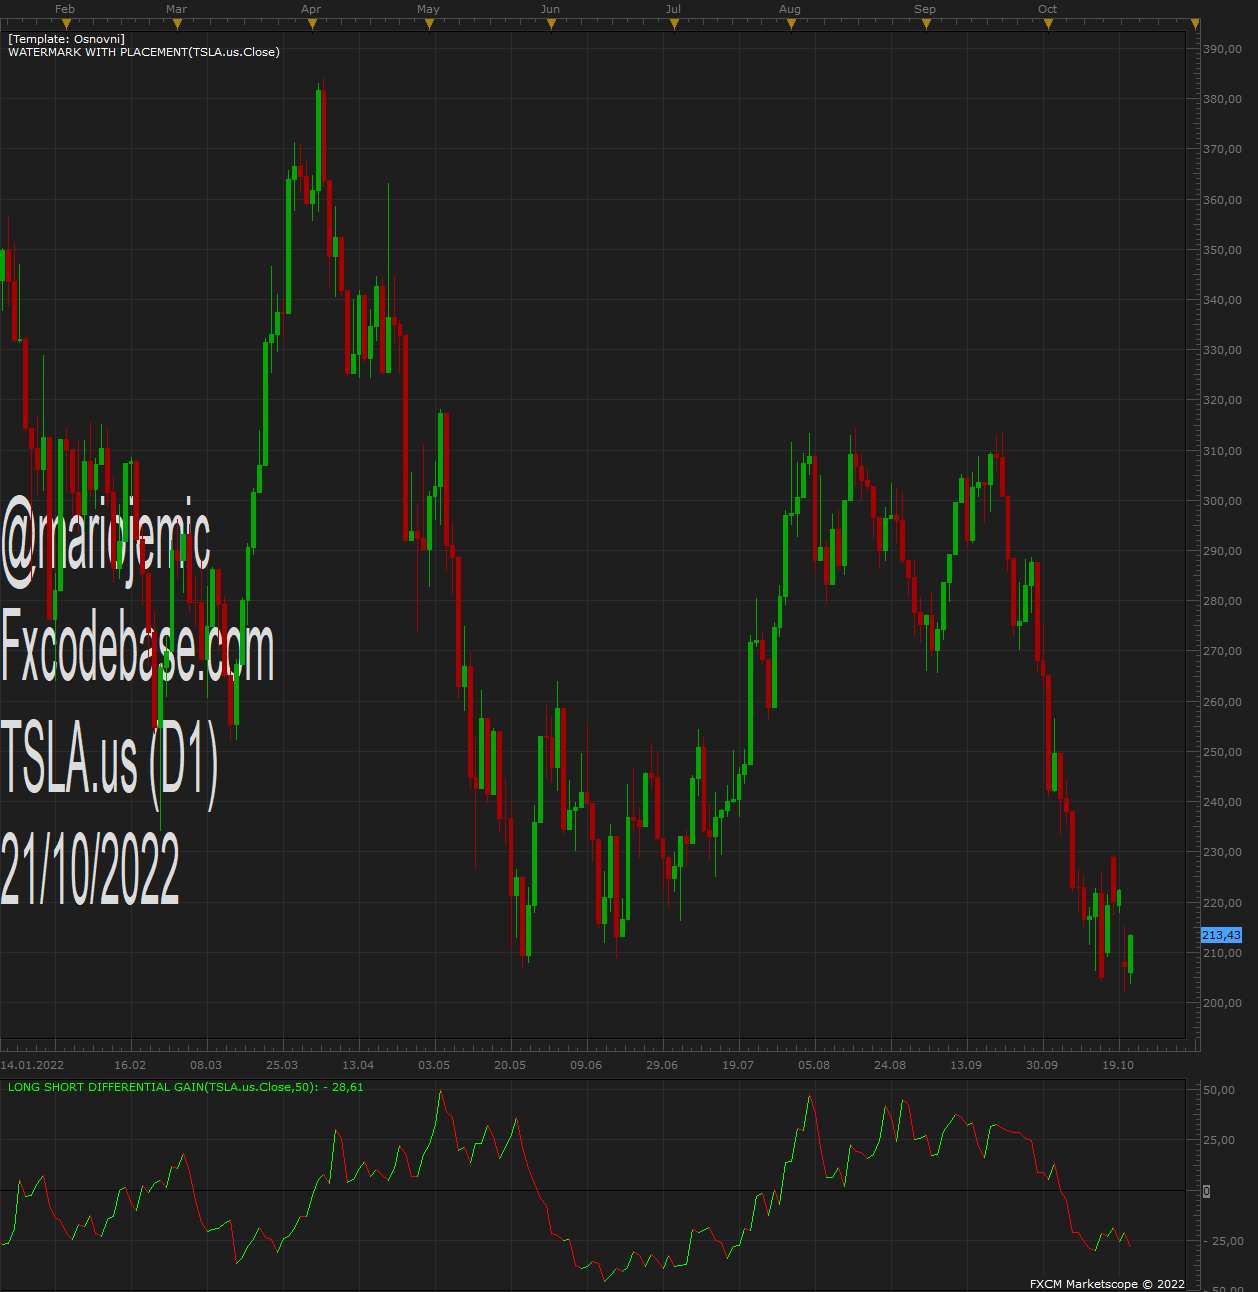Click the 09.06 date axis label

click(586, 1065)
